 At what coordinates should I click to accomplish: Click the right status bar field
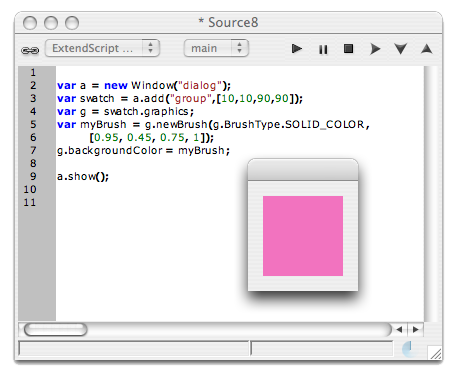pos(322,349)
